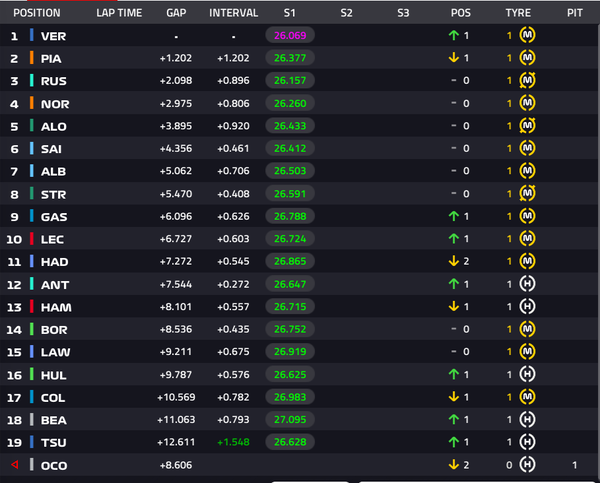Click OCO's hard tyre icon
The width and height of the screenshot is (600, 483).
[527, 465]
